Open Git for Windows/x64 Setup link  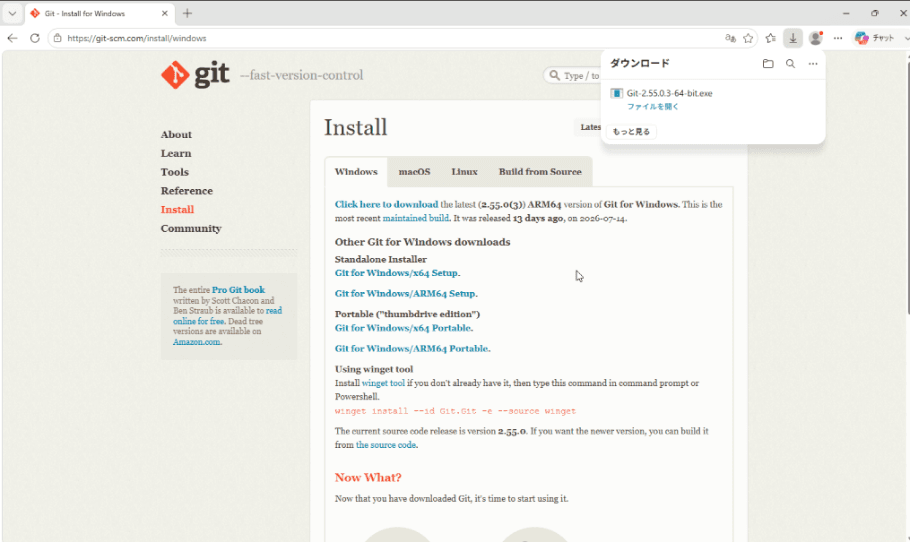396,273
